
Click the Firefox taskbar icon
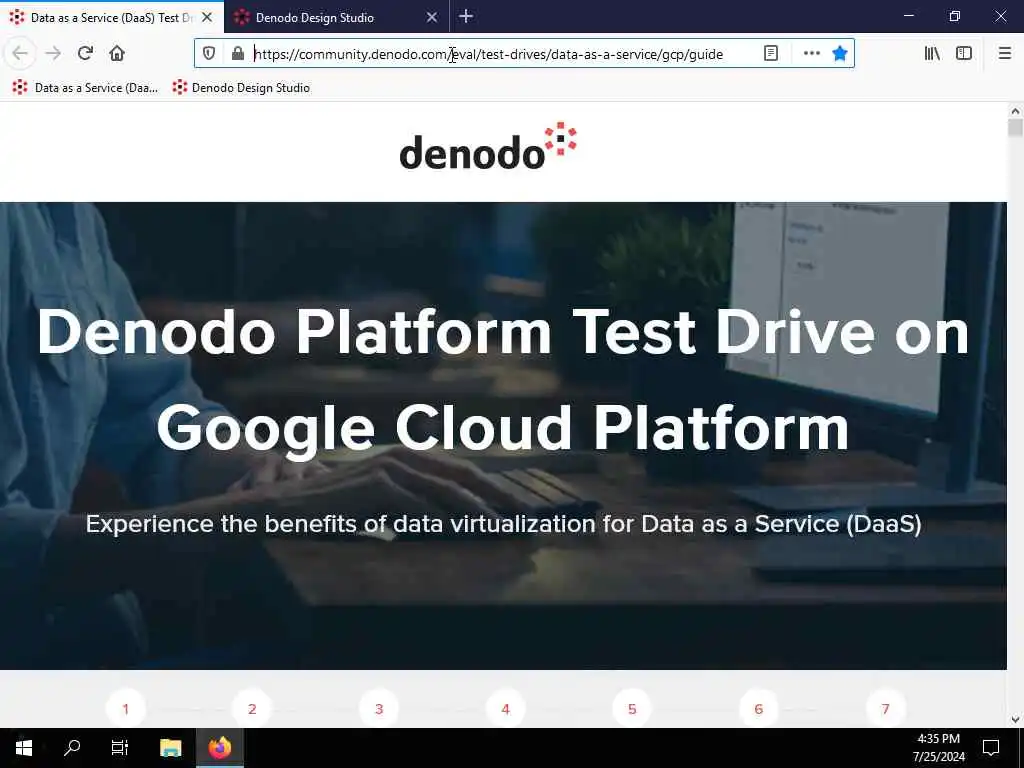pyautogui.click(x=220, y=748)
